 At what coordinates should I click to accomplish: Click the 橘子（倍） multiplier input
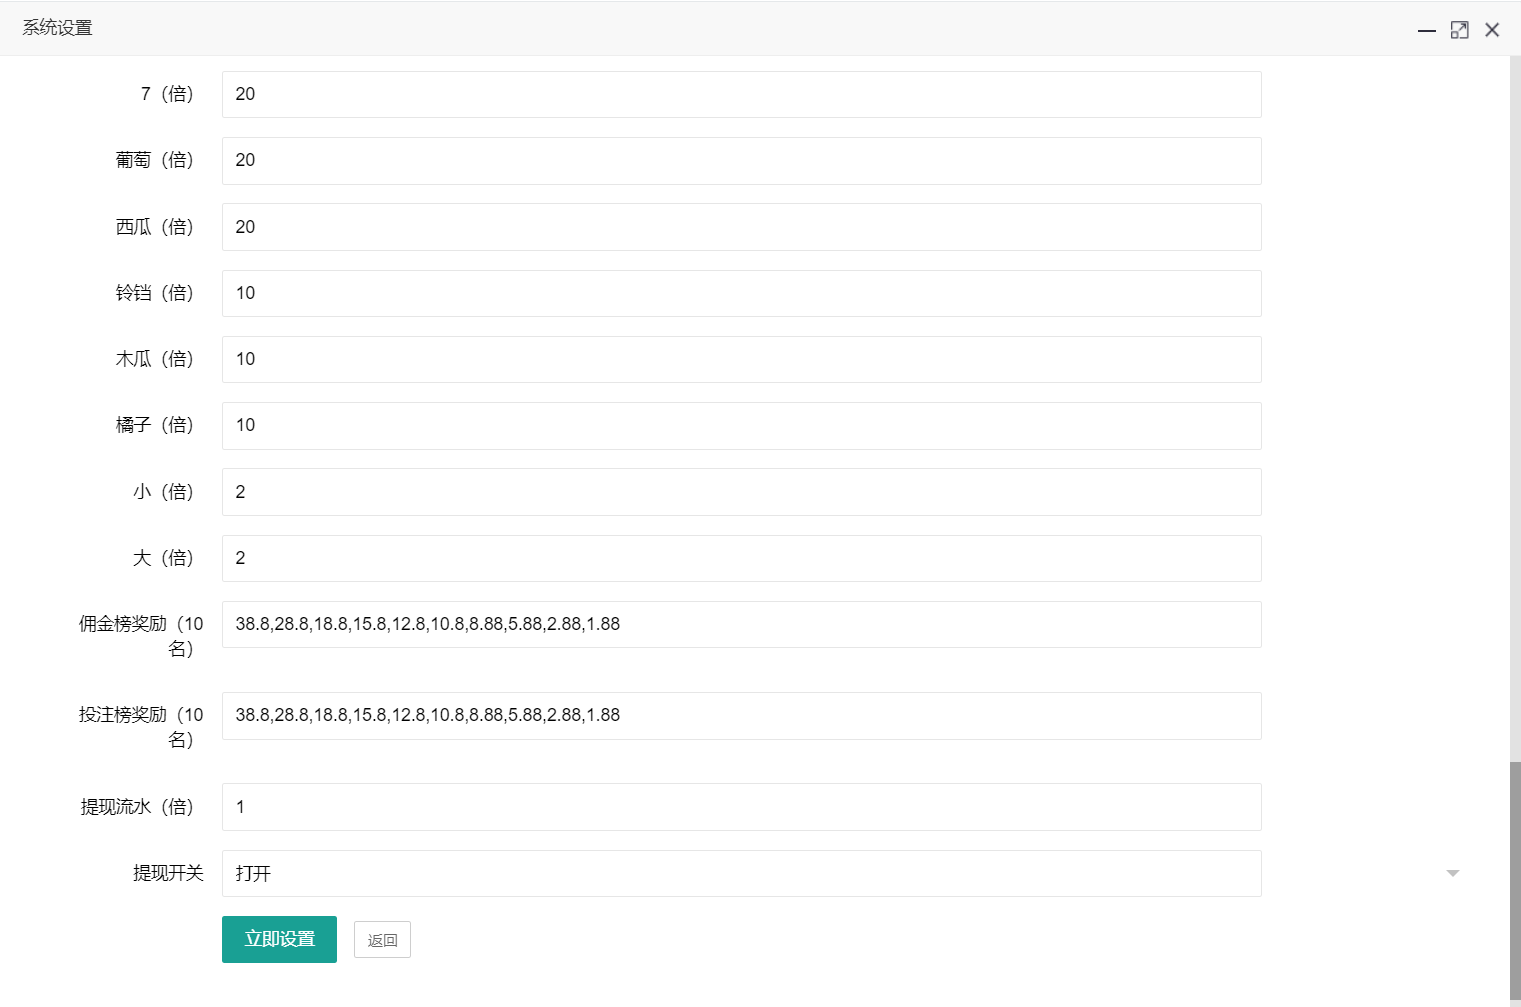click(x=740, y=425)
